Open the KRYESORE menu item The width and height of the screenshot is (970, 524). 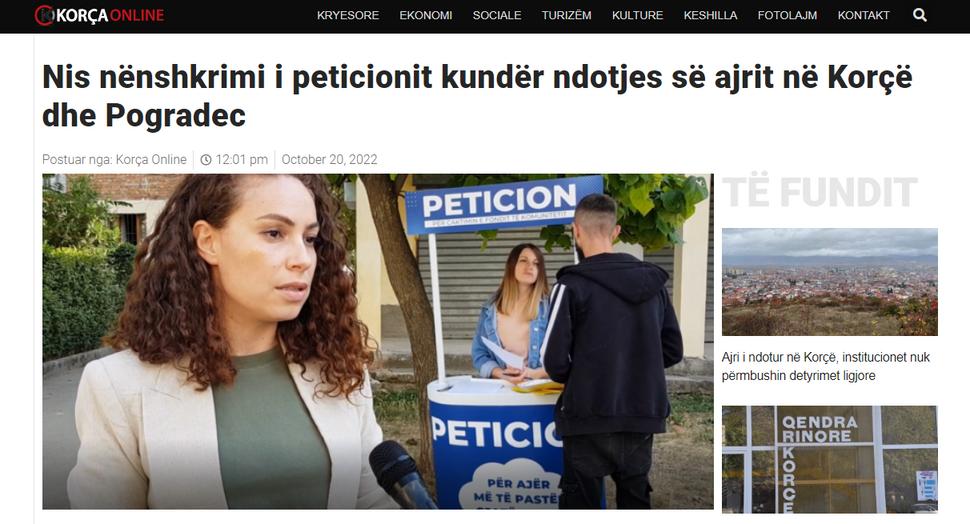[348, 15]
